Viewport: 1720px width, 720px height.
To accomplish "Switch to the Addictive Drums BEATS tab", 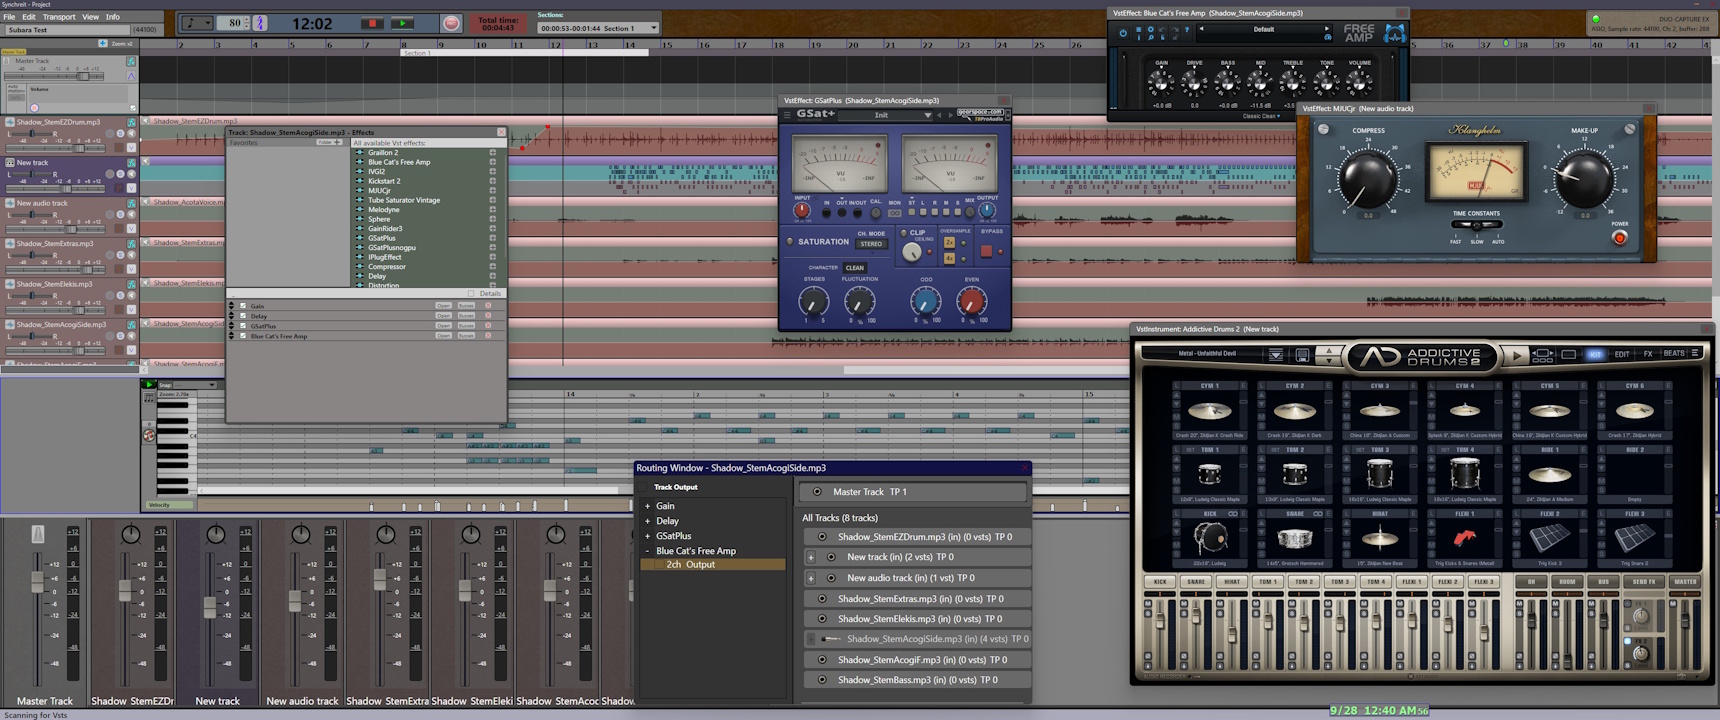I will coord(1674,354).
